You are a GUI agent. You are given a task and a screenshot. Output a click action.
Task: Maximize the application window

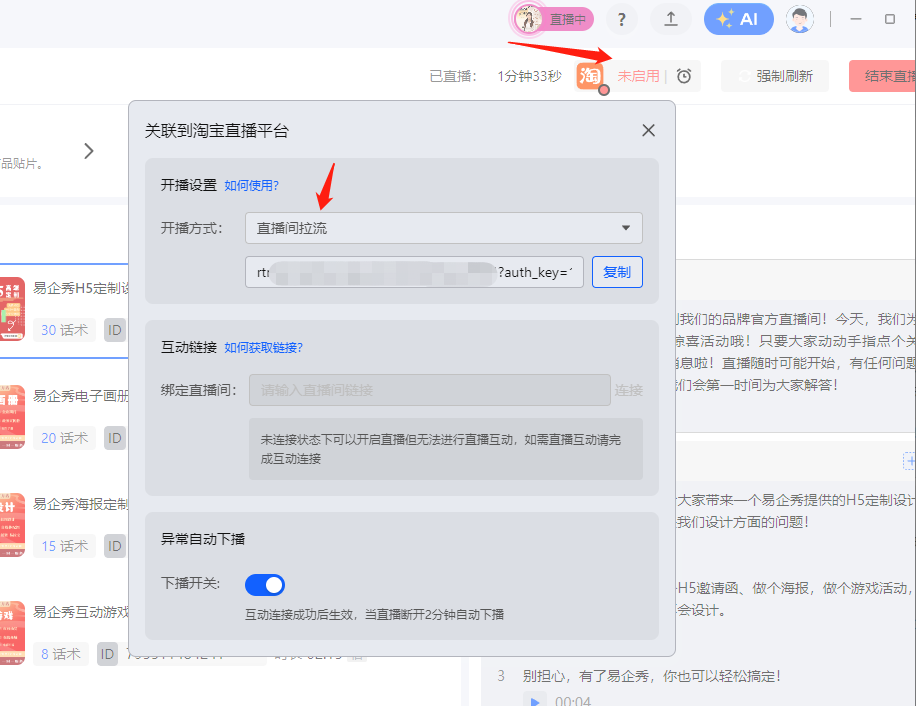[x=890, y=19]
